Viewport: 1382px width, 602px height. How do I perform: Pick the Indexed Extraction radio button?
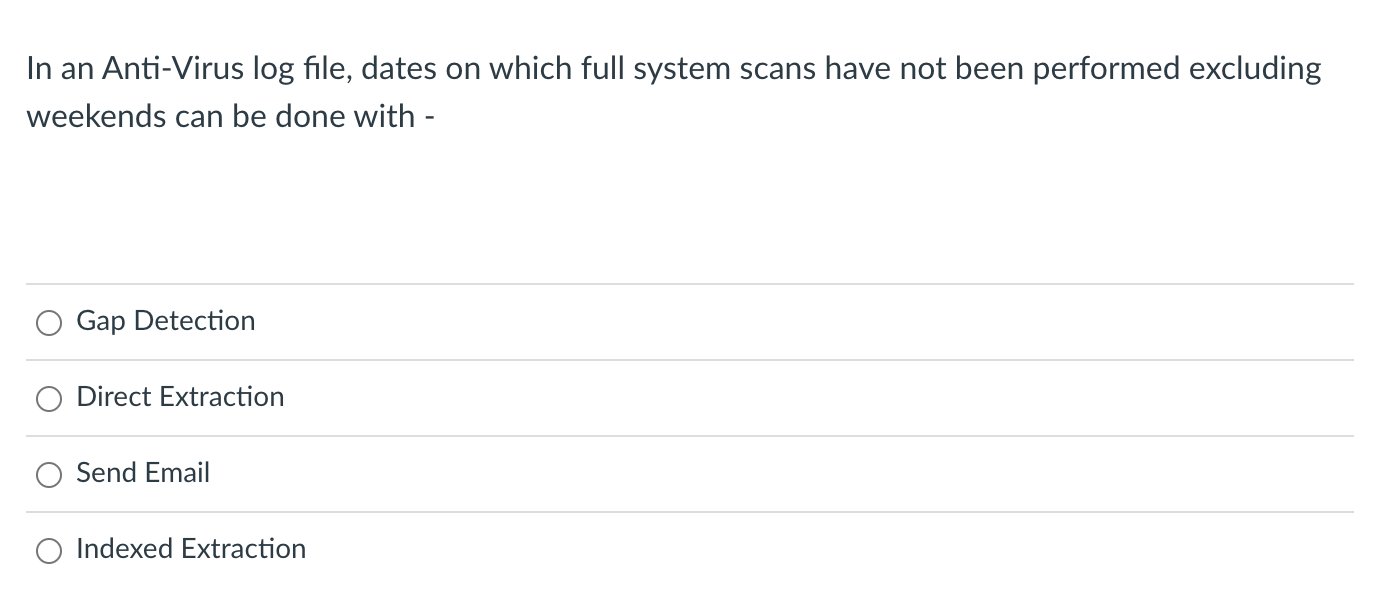click(x=49, y=550)
